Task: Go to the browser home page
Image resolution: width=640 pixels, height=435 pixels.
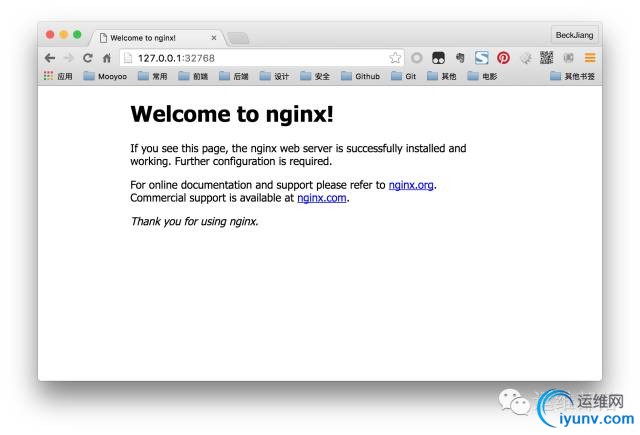Action: (107, 58)
